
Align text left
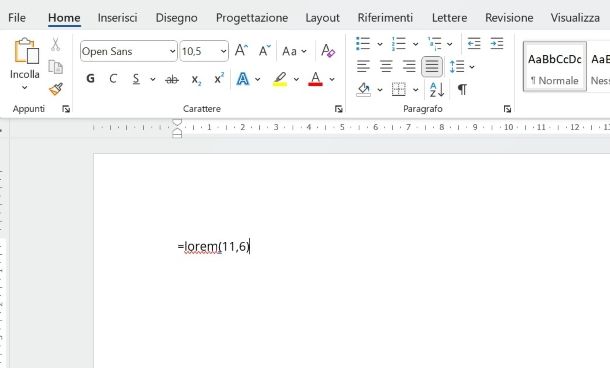pos(363,67)
